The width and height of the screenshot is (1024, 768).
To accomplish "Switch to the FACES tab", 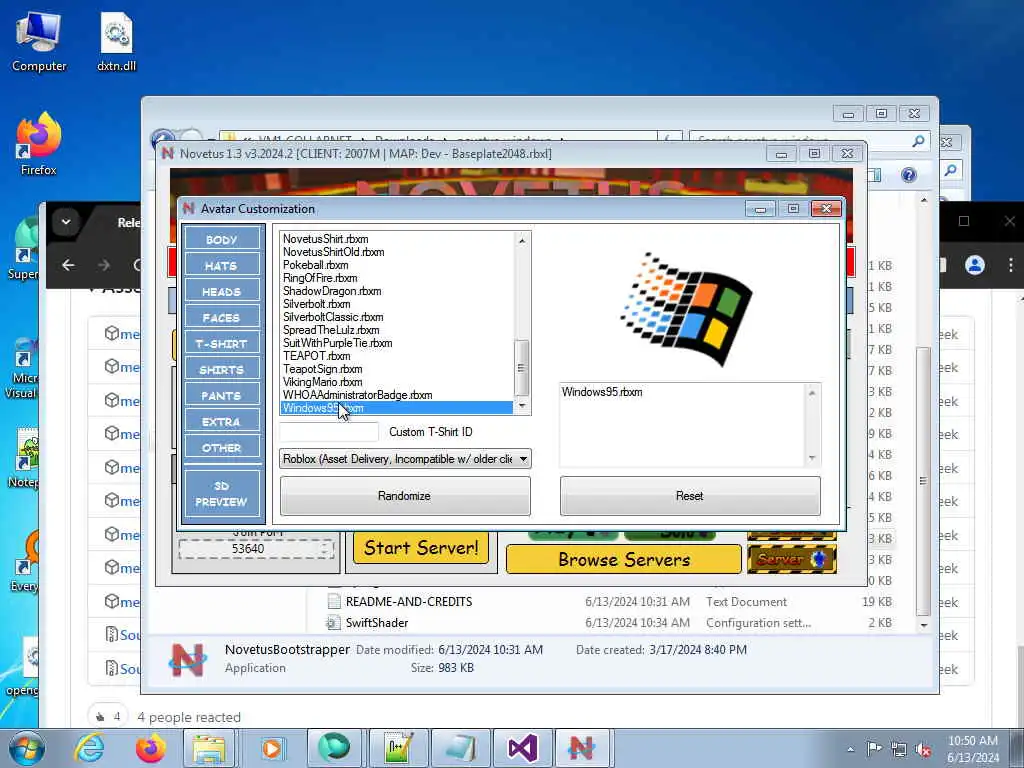I will [222, 318].
